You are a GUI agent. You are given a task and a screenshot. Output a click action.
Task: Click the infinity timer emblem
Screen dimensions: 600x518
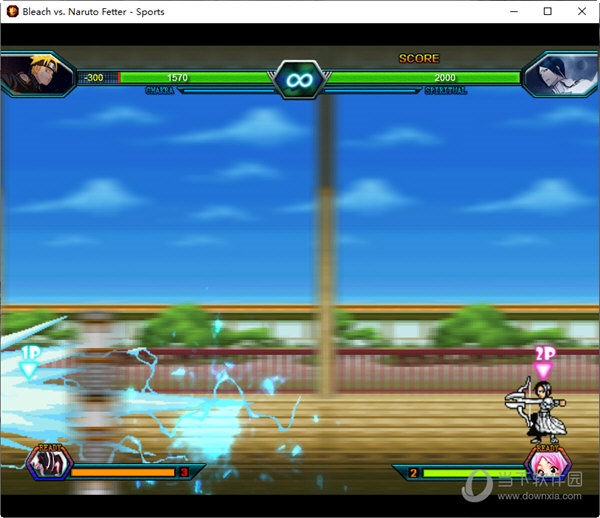[x=299, y=80]
